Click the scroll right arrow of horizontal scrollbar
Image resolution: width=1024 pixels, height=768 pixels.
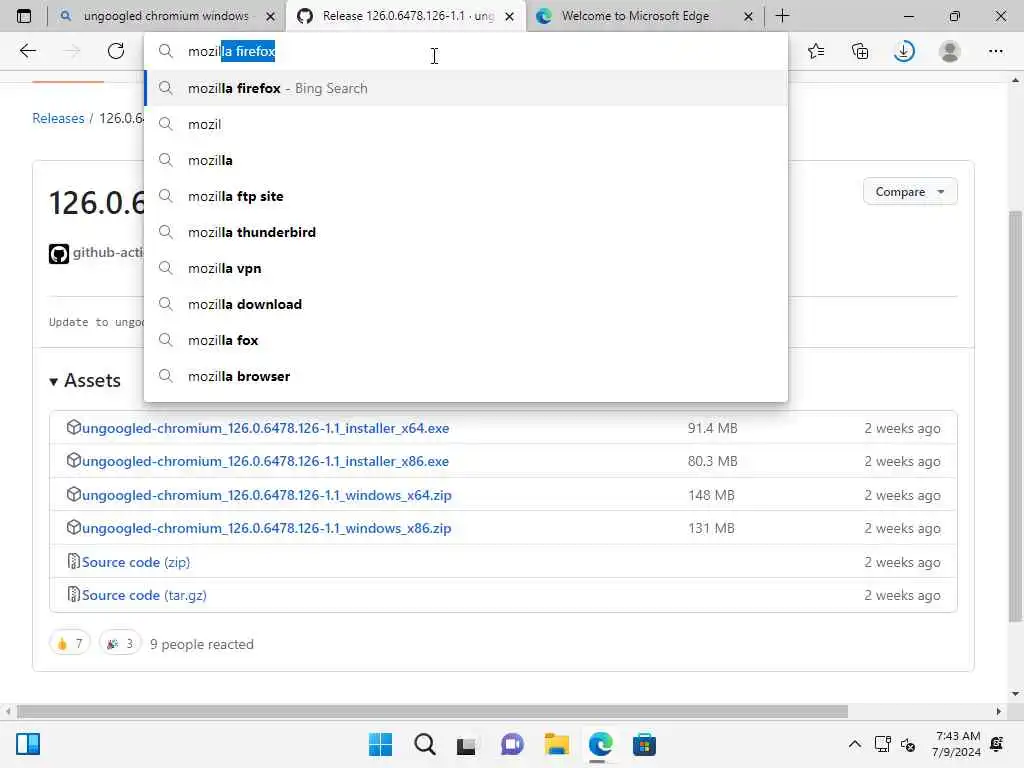[x=999, y=711]
